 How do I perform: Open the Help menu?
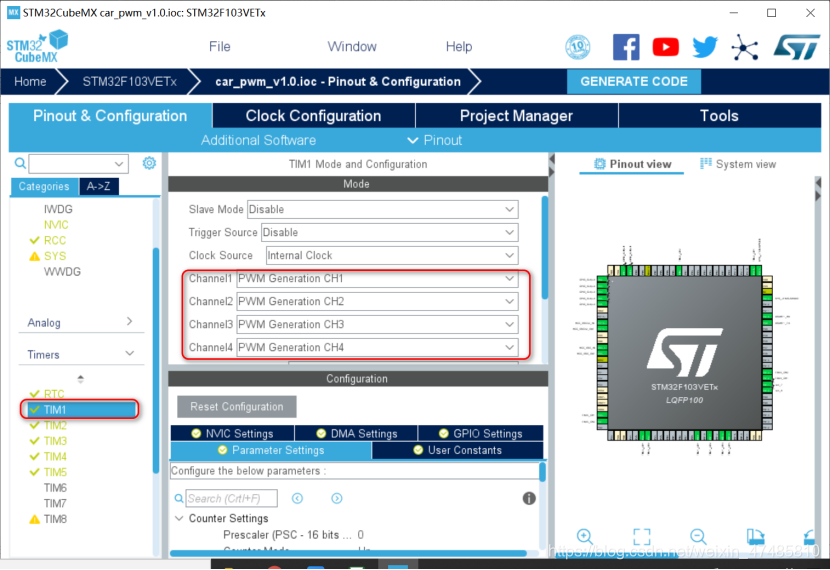tap(458, 47)
